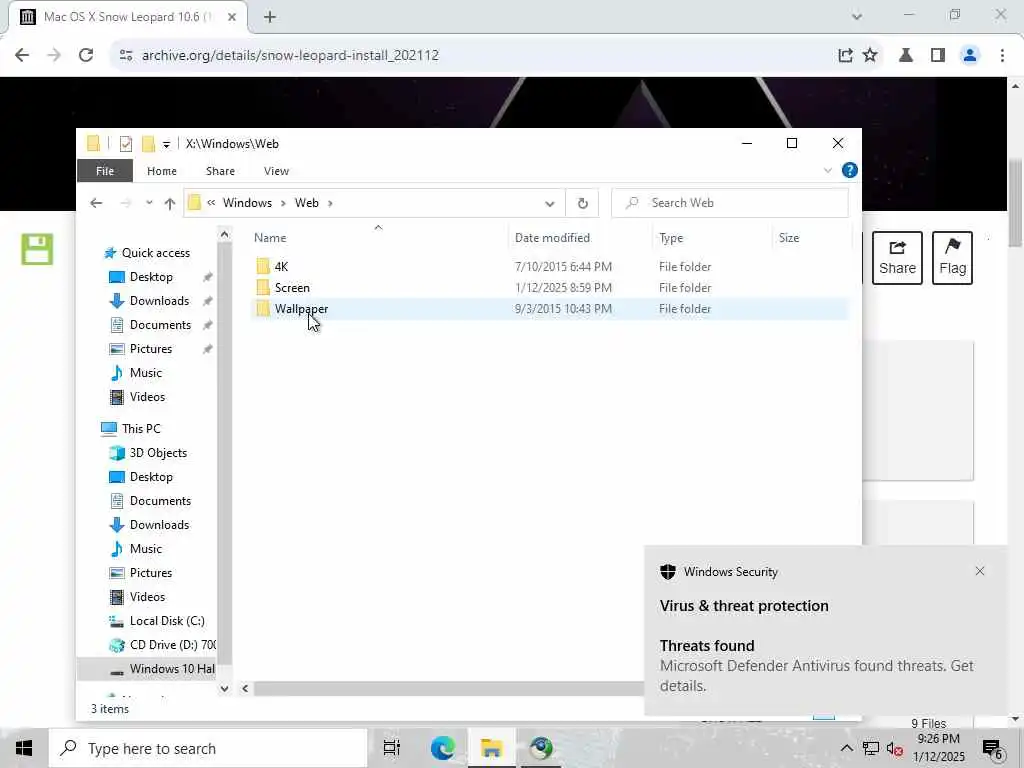Select Local Disk (C:) in navigation pane
The image size is (1024, 768).
click(167, 621)
